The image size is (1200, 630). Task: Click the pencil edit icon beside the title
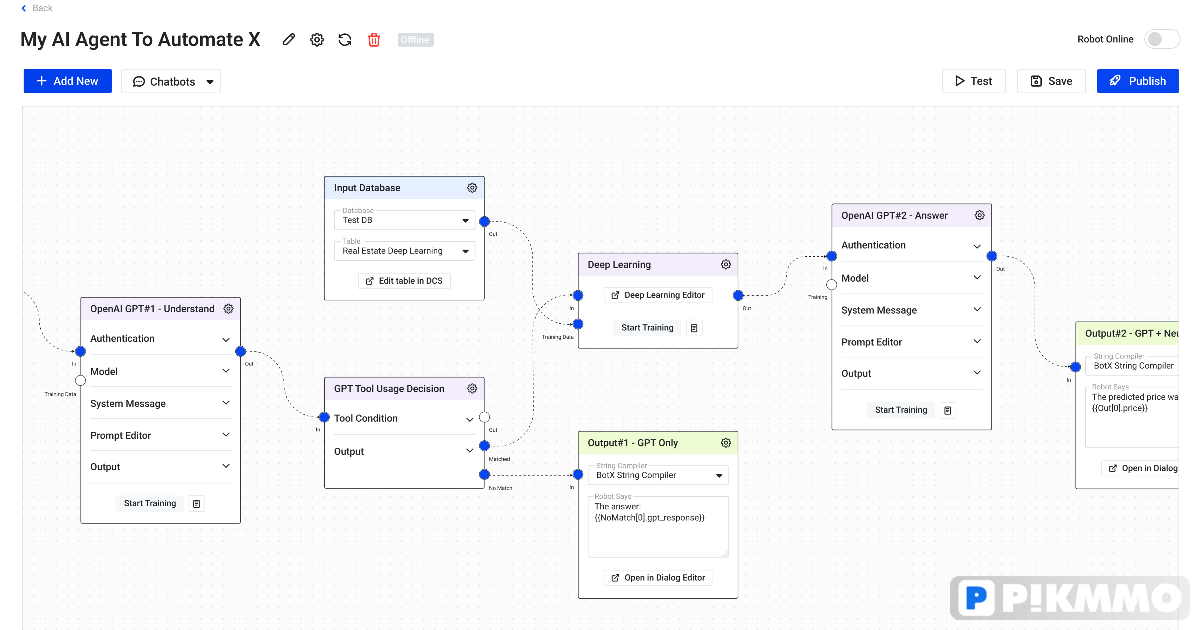(x=289, y=40)
